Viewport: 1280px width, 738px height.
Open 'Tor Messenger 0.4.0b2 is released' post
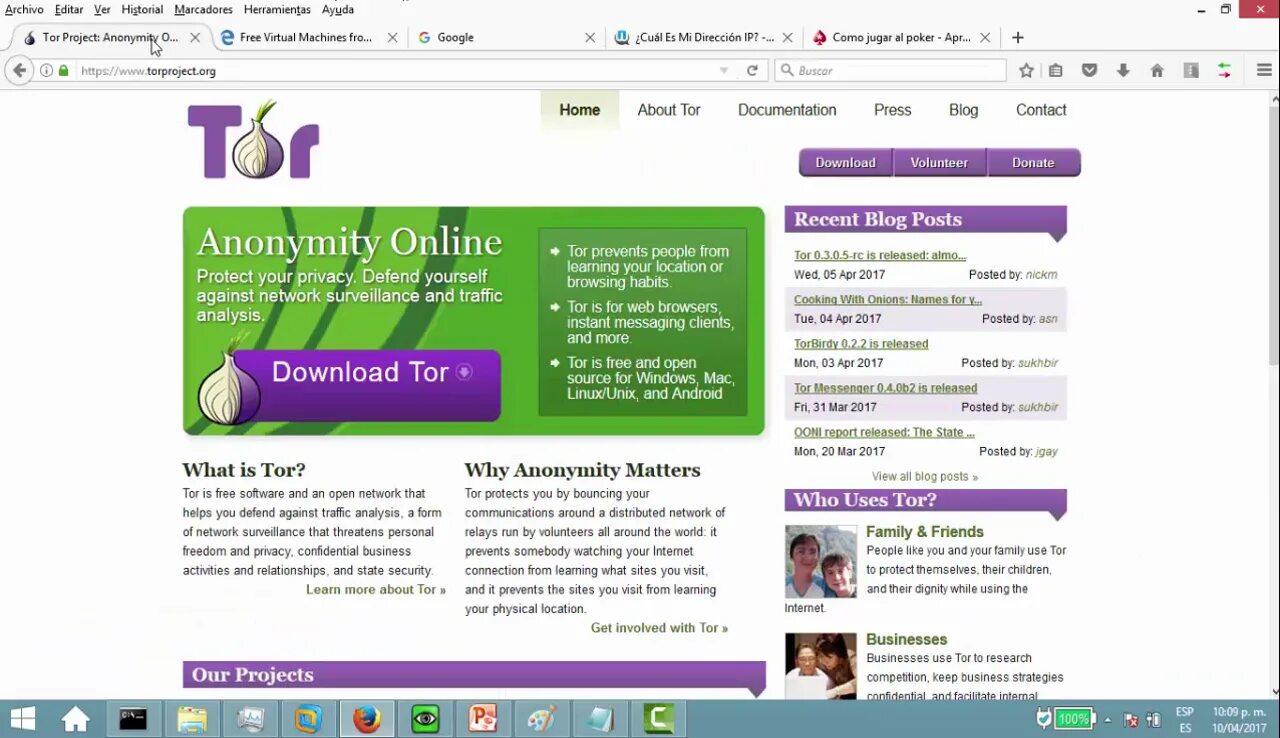coord(885,388)
